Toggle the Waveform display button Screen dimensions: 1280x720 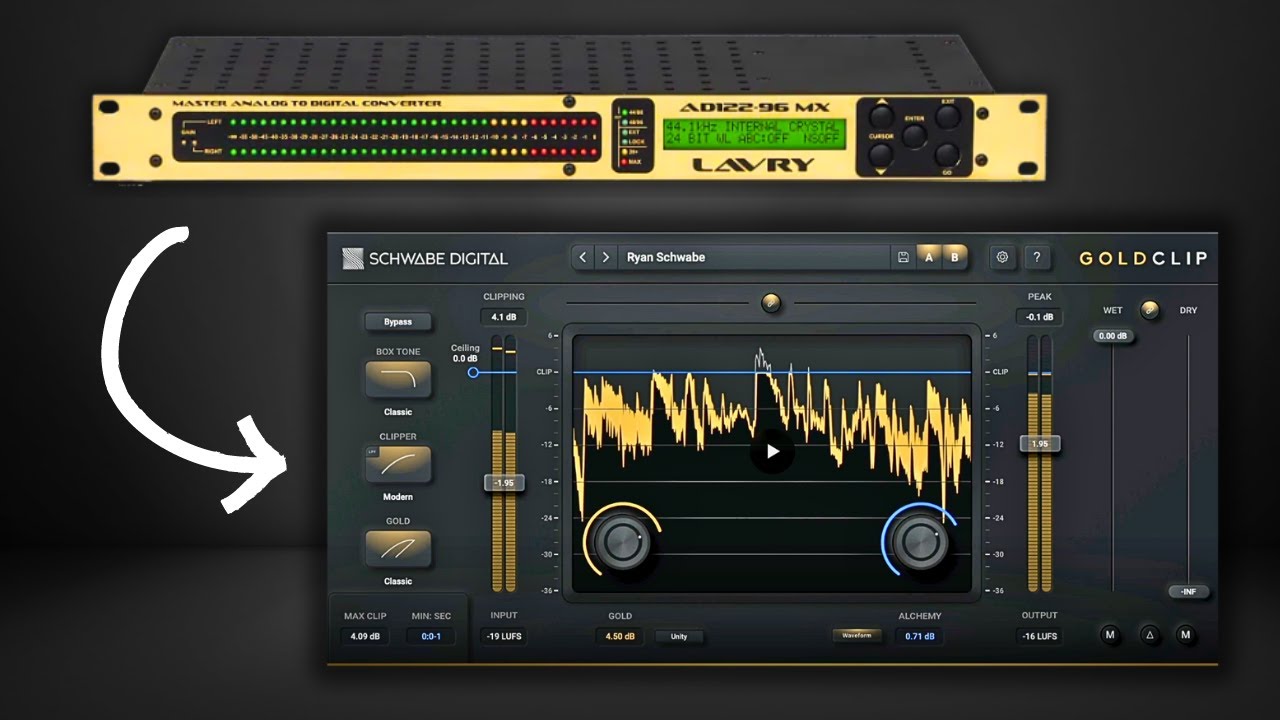(x=858, y=635)
